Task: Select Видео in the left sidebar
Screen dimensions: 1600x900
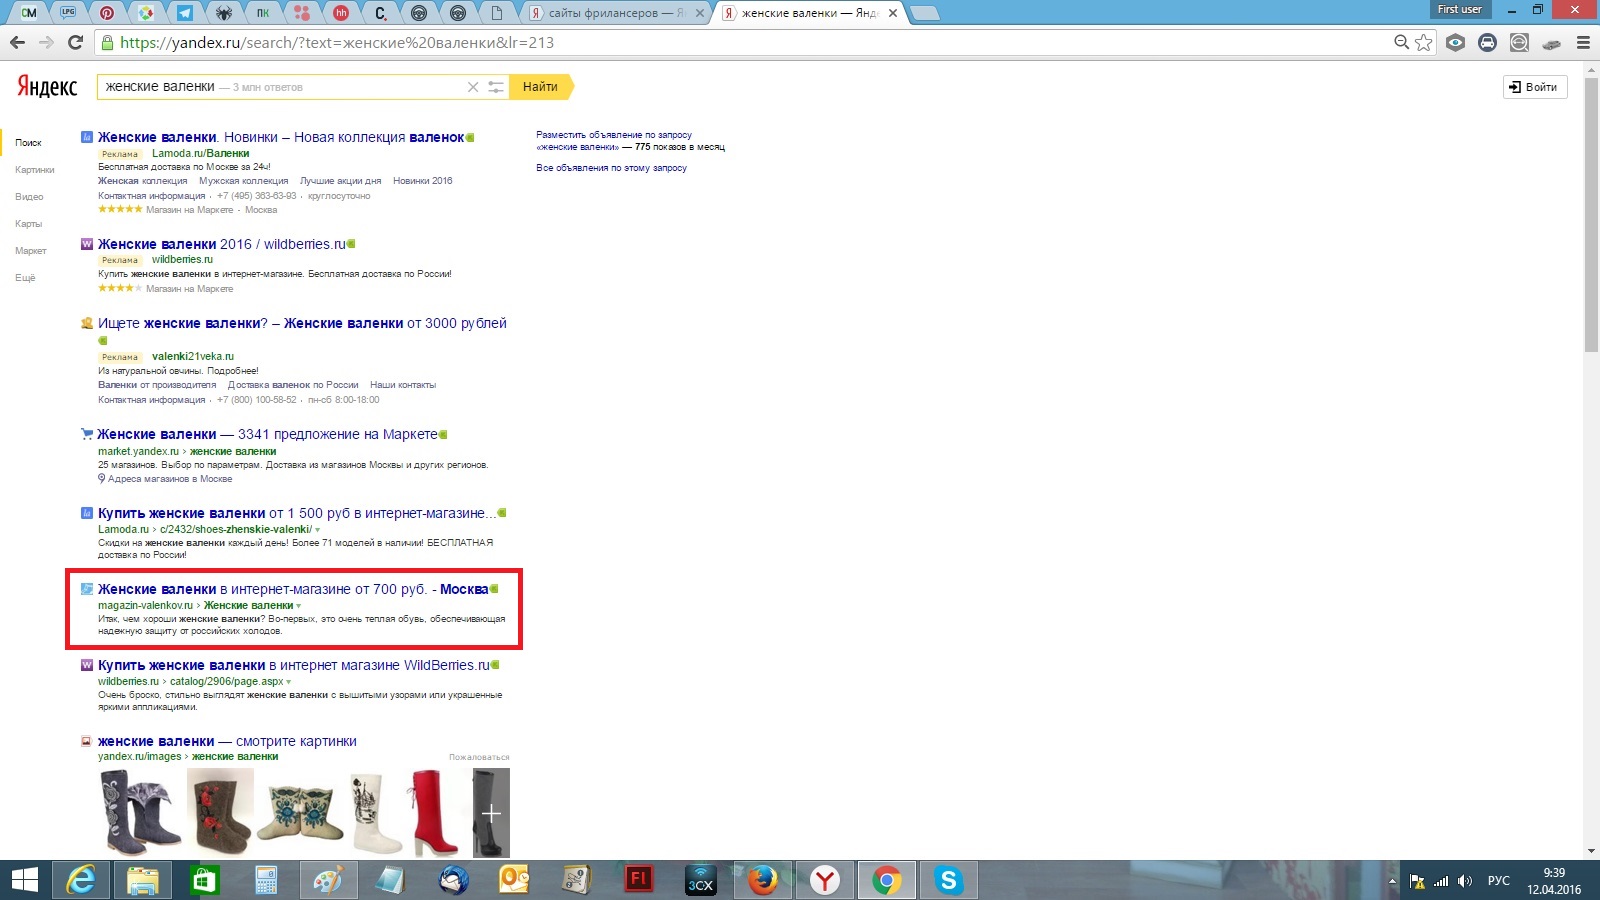Action: [x=29, y=197]
